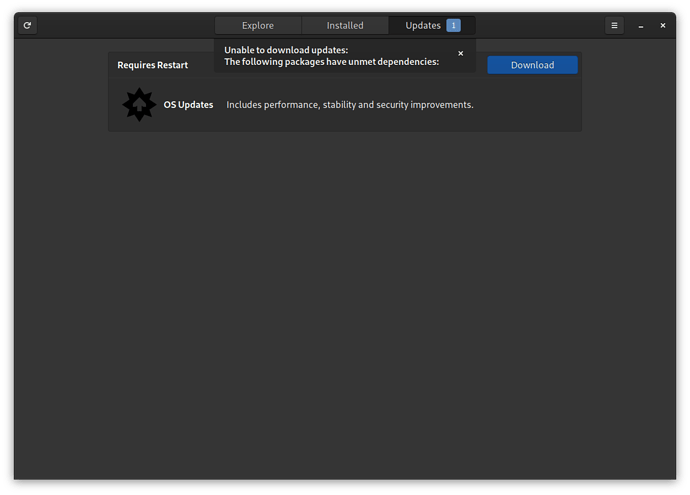Dismiss the unable to download notification

tap(460, 53)
